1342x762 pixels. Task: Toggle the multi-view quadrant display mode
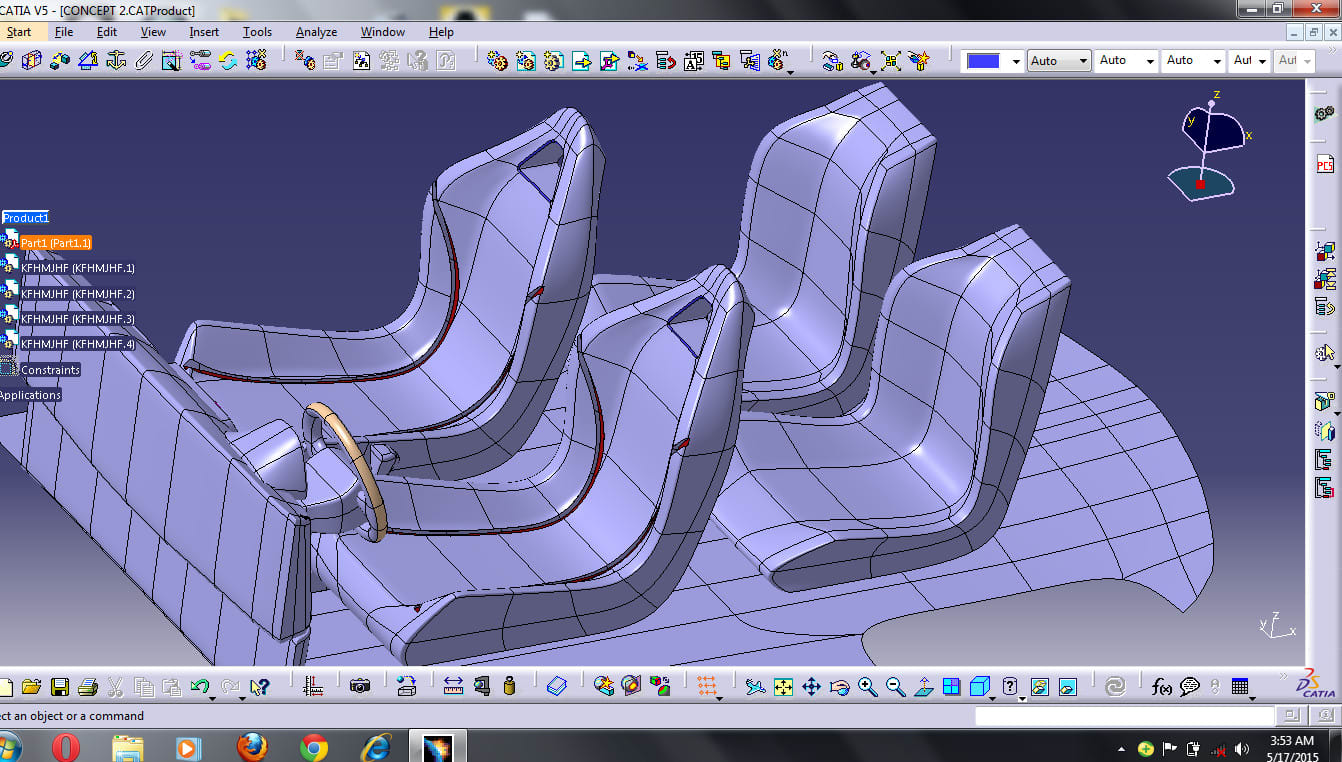[x=950, y=686]
